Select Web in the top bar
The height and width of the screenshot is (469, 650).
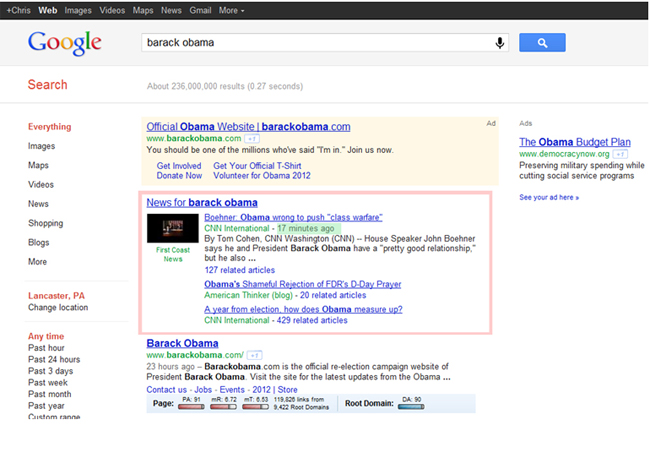48,10
